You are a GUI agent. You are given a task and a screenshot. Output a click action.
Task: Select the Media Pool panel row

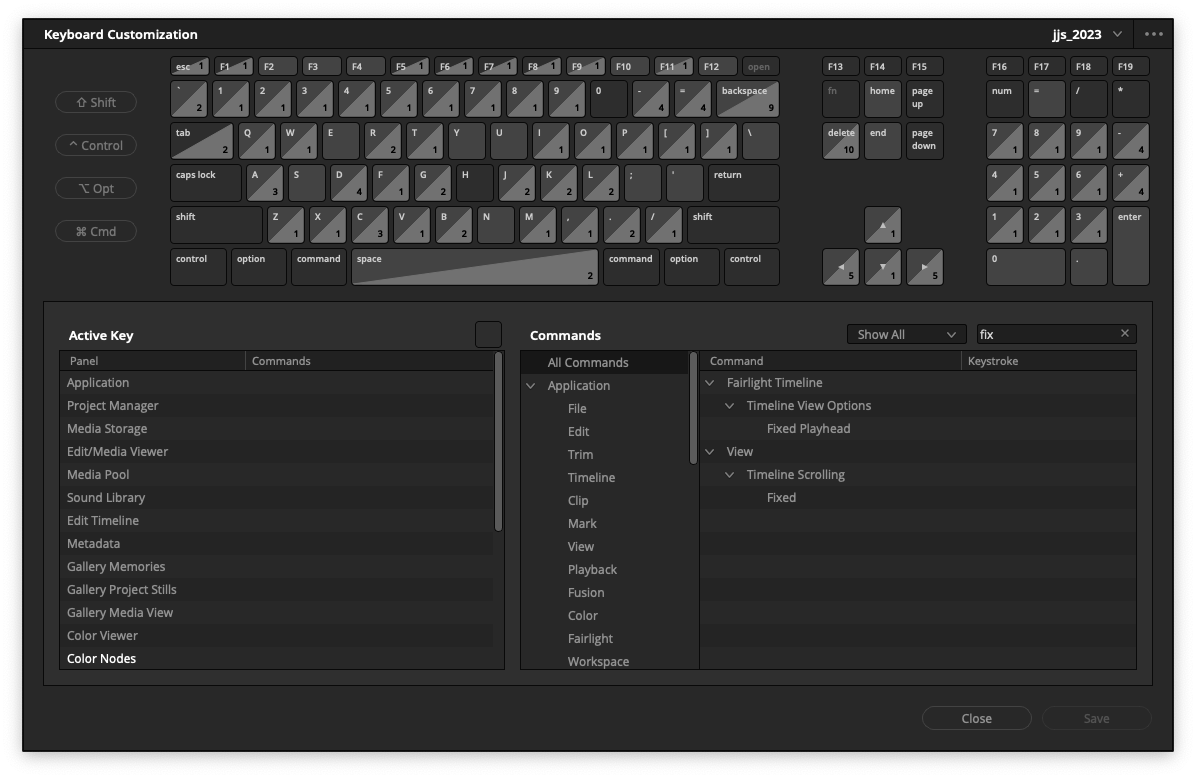click(276, 474)
